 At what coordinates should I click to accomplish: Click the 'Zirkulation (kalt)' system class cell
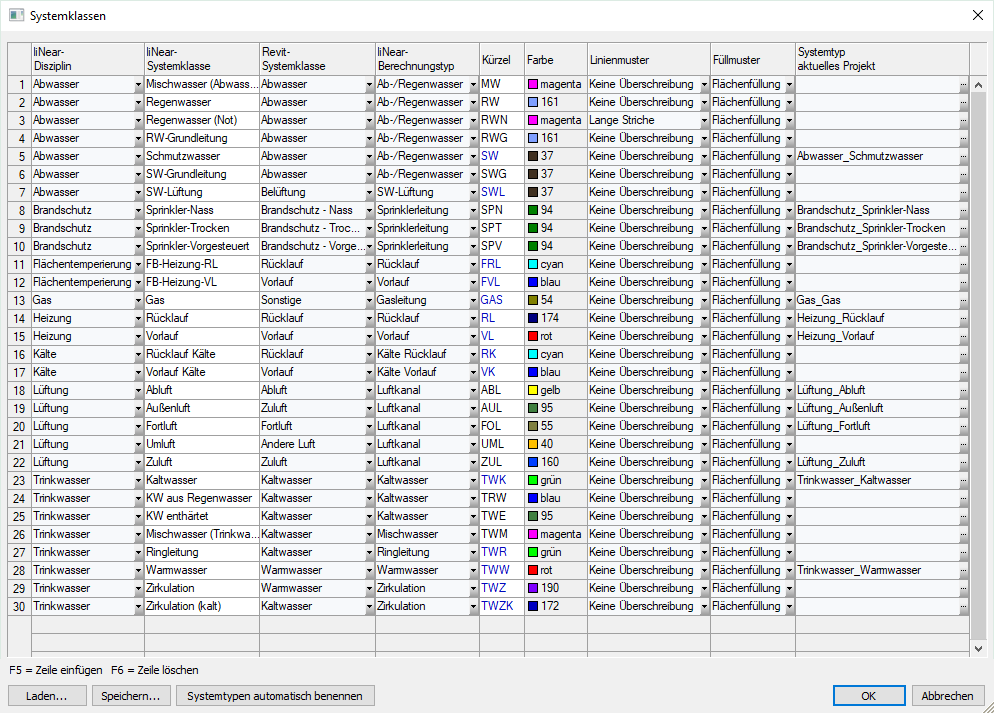[x=202, y=607]
